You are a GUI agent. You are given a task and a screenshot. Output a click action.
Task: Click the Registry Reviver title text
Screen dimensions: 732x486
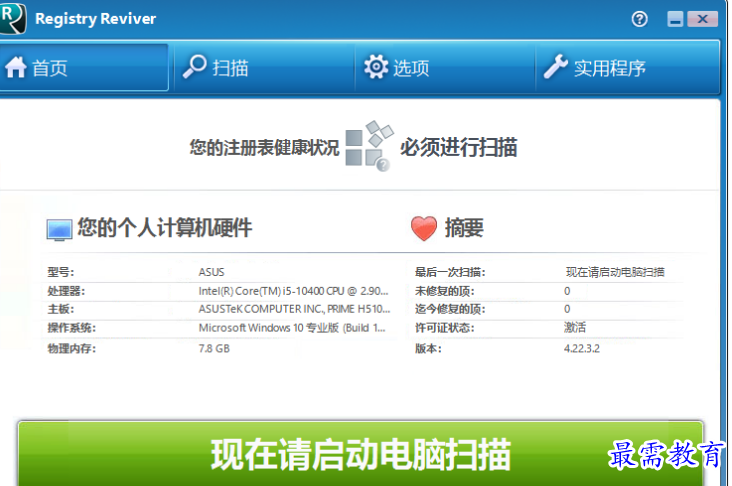(x=96, y=19)
